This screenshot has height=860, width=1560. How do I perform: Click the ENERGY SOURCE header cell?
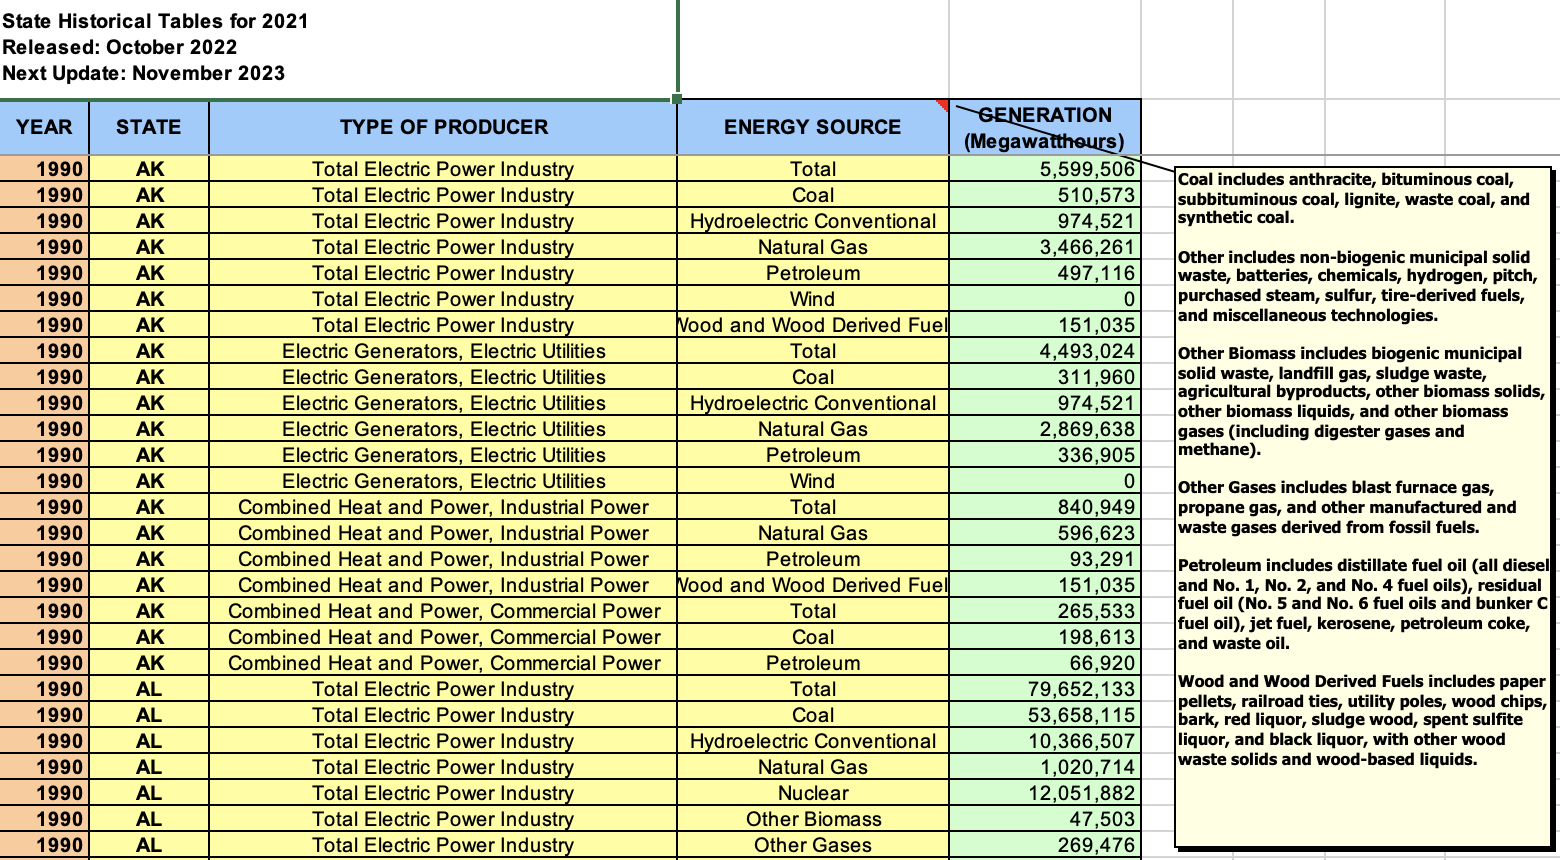tap(812, 127)
